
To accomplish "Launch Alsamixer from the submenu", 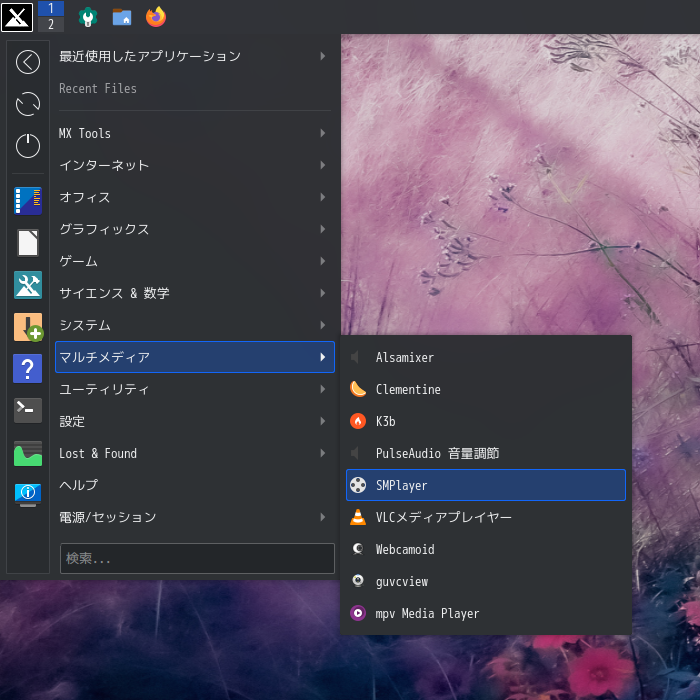I will 486,357.
